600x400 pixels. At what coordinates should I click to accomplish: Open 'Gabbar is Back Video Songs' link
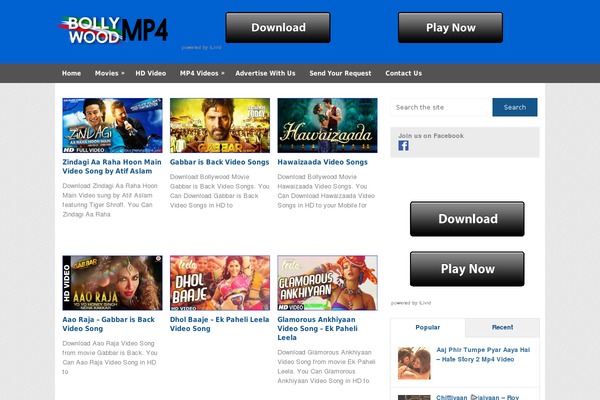pos(219,162)
